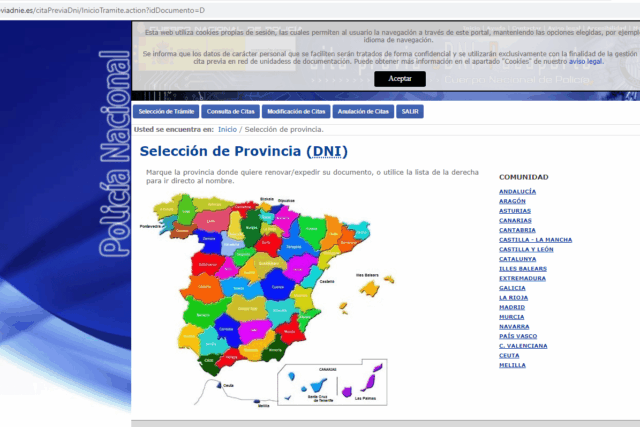Select GALICIA community link
This screenshot has height=427, width=640.
(x=512, y=288)
